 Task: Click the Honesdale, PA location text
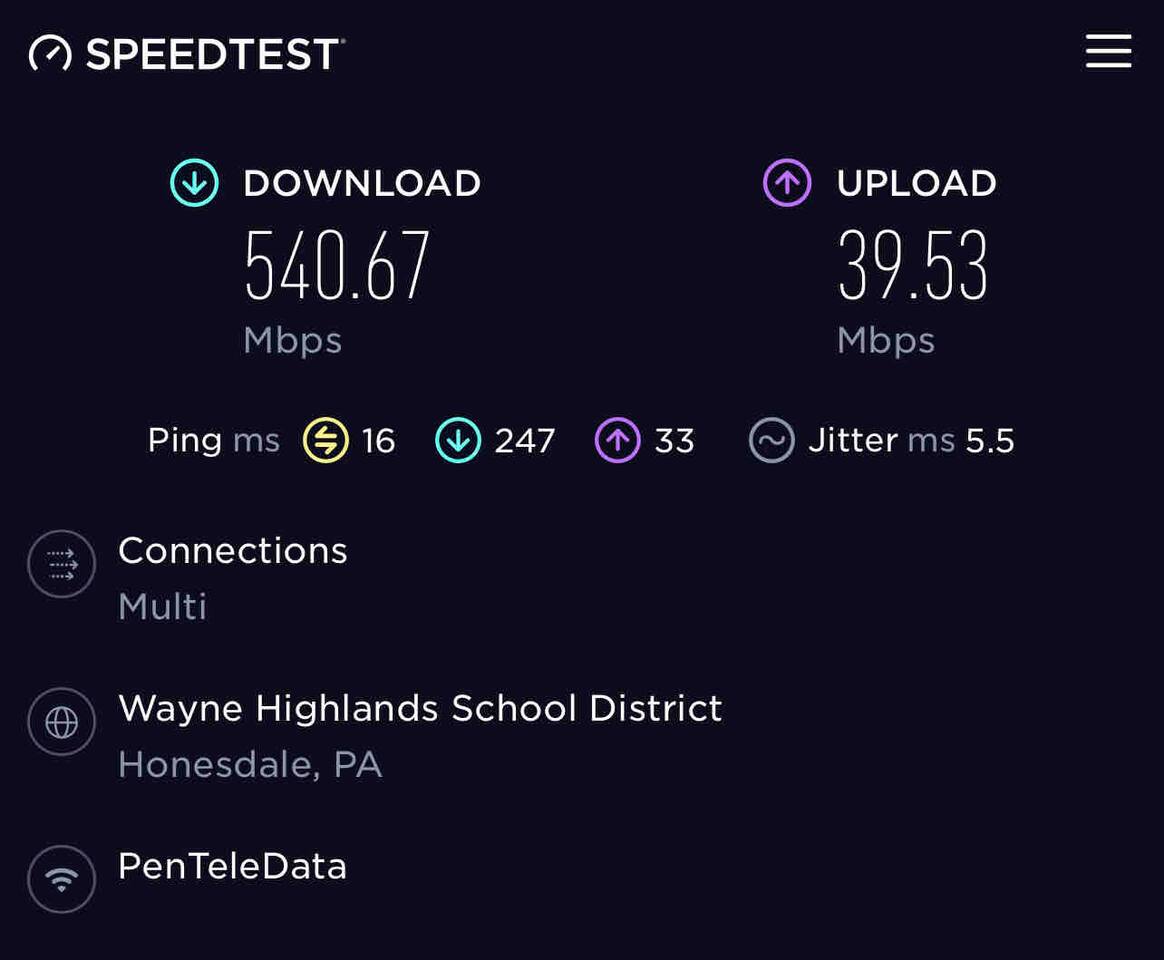click(250, 765)
